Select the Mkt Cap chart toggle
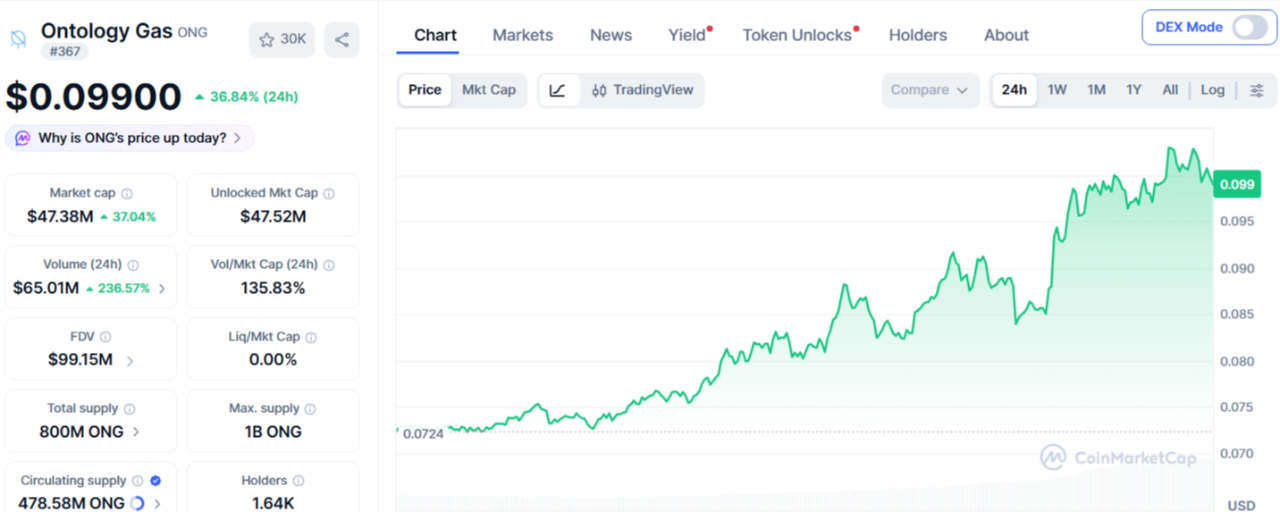Screen dimensions: 1280x512 coord(489,90)
